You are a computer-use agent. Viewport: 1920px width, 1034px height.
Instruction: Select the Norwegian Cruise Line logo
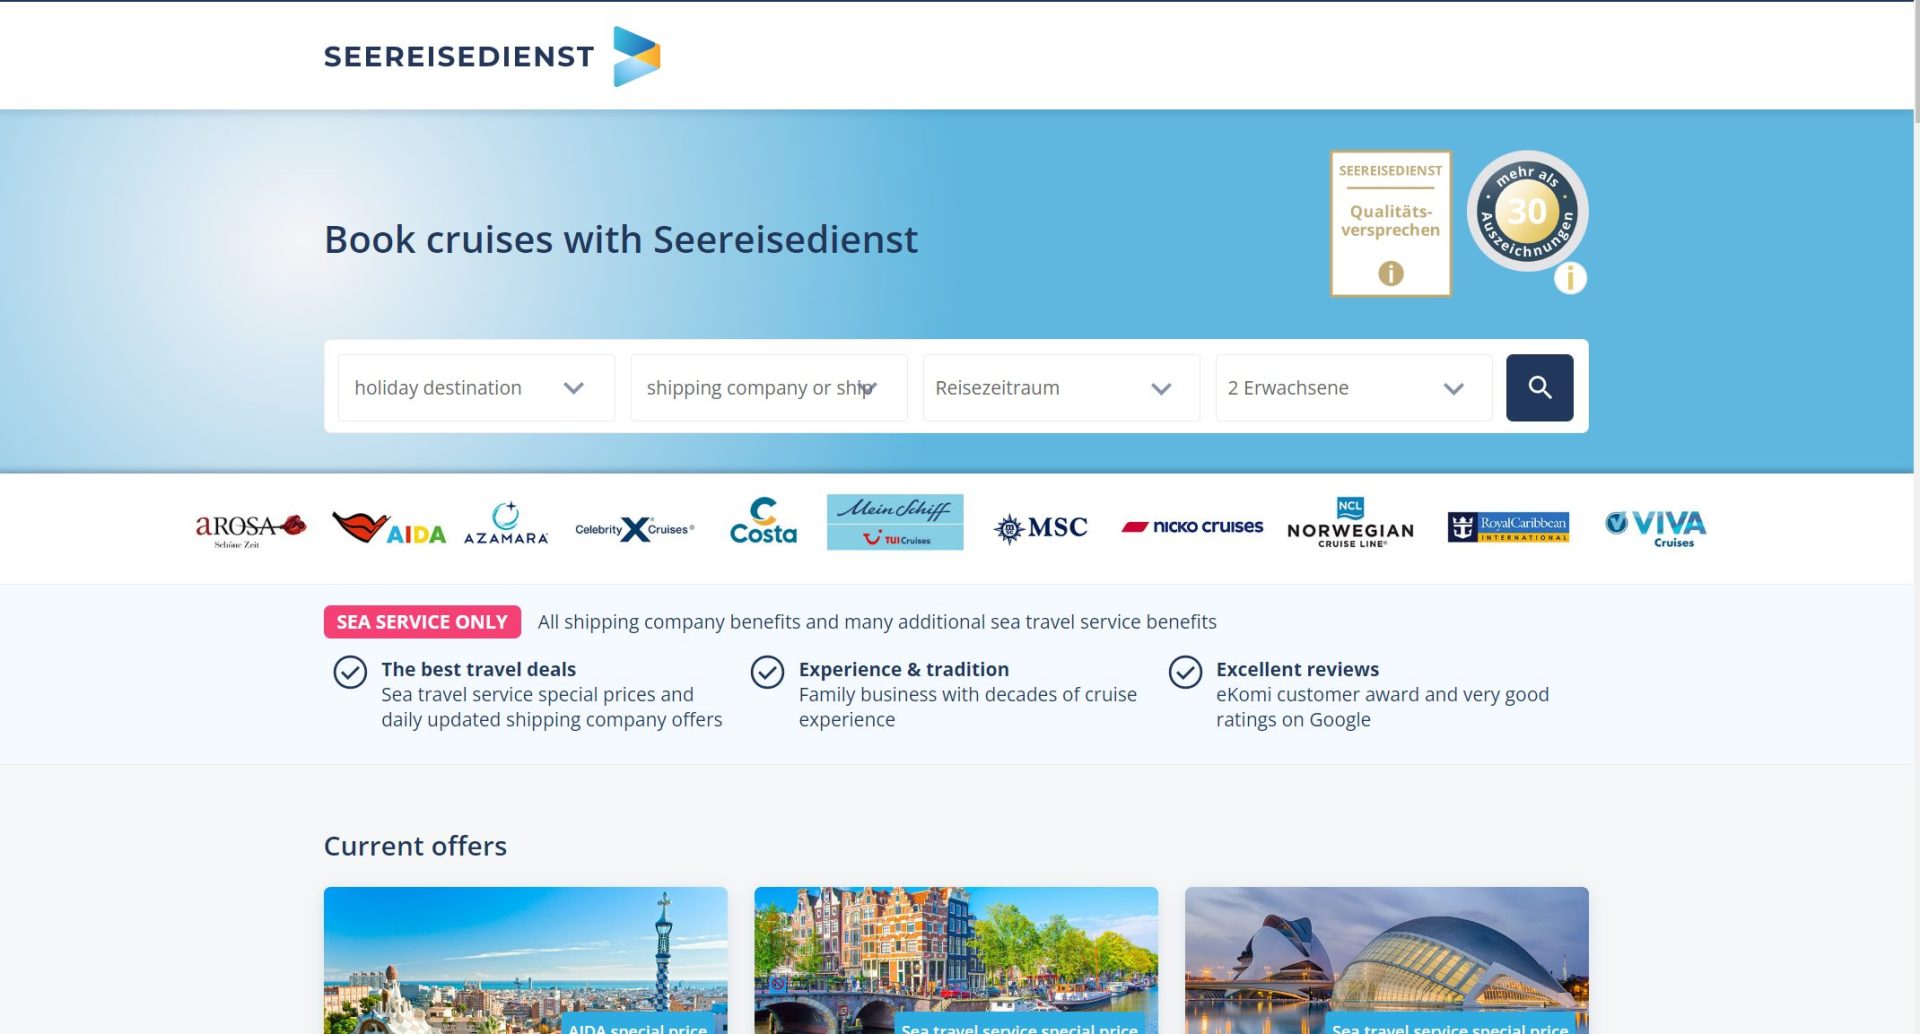[1350, 524]
